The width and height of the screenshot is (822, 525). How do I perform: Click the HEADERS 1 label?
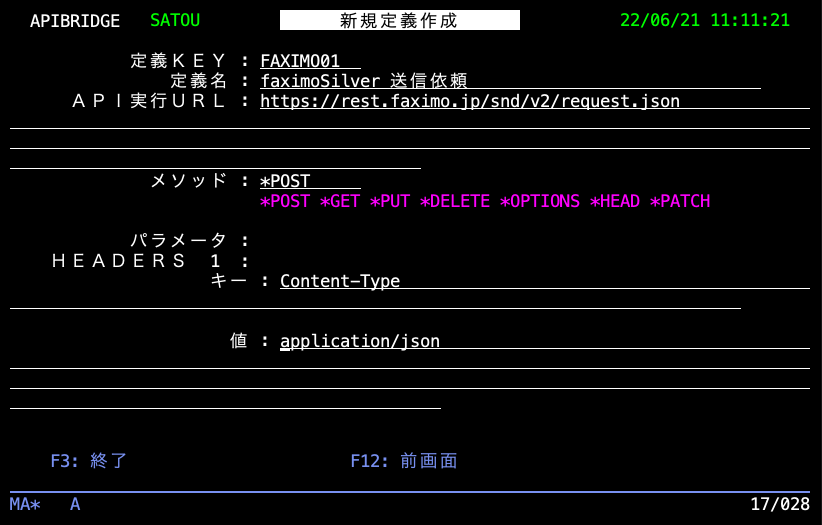coord(136,261)
